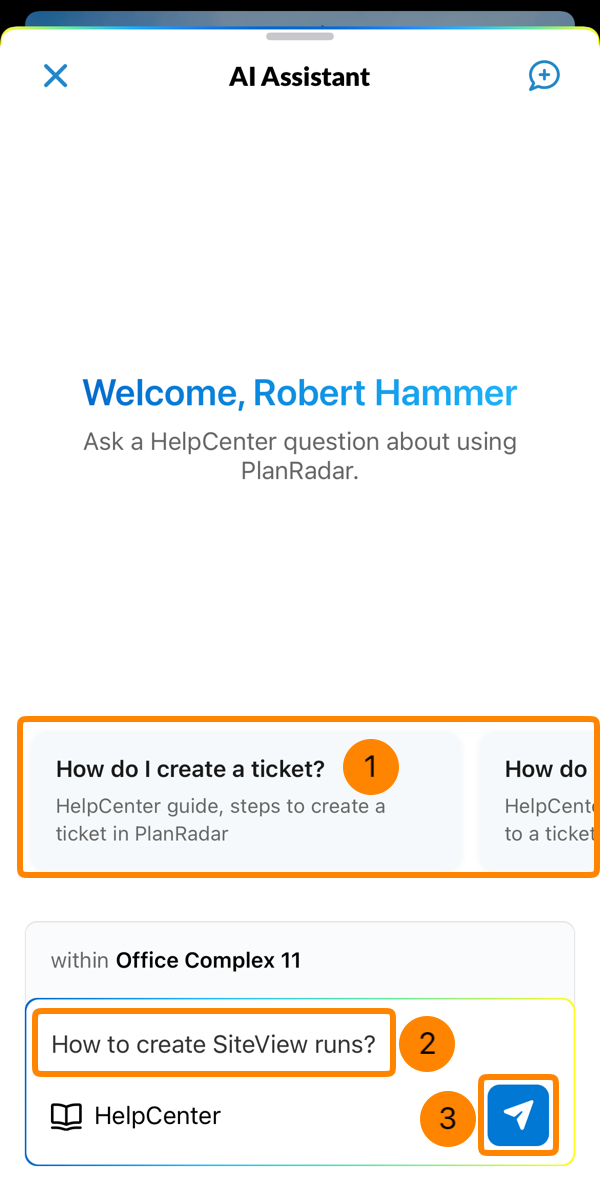
Task: Tap the sheet grabber handle at top
Action: [300, 37]
